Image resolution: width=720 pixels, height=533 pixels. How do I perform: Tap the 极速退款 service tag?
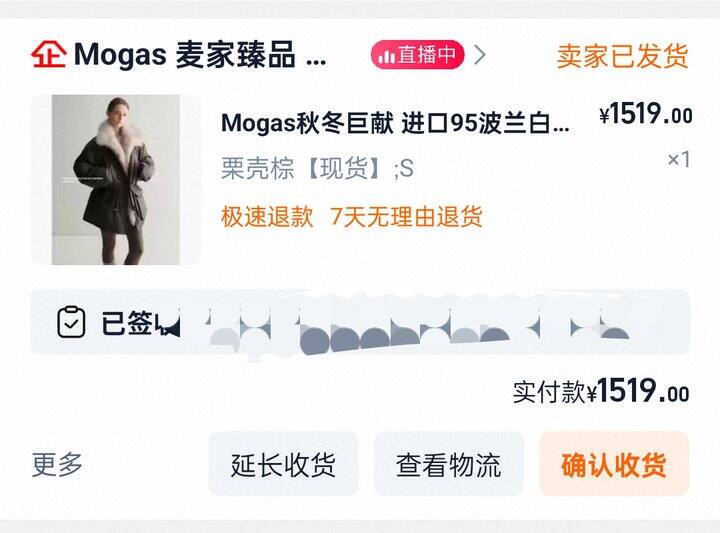click(267, 216)
